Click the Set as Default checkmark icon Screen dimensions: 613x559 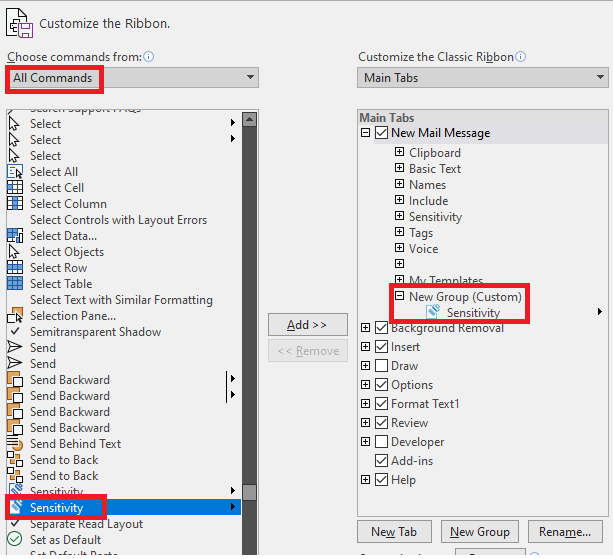(x=15, y=539)
